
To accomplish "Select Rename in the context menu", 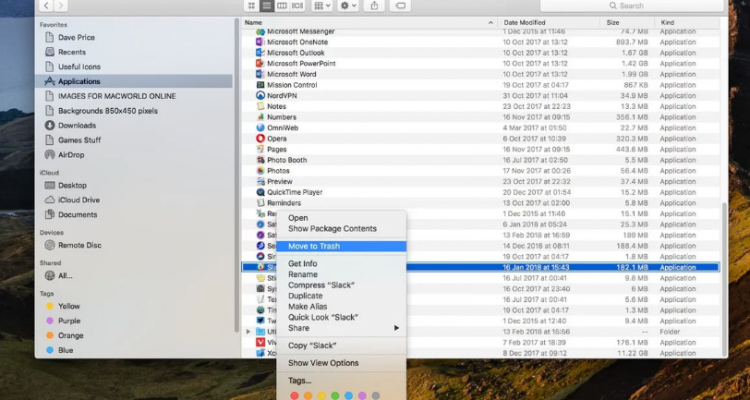I will coord(303,275).
